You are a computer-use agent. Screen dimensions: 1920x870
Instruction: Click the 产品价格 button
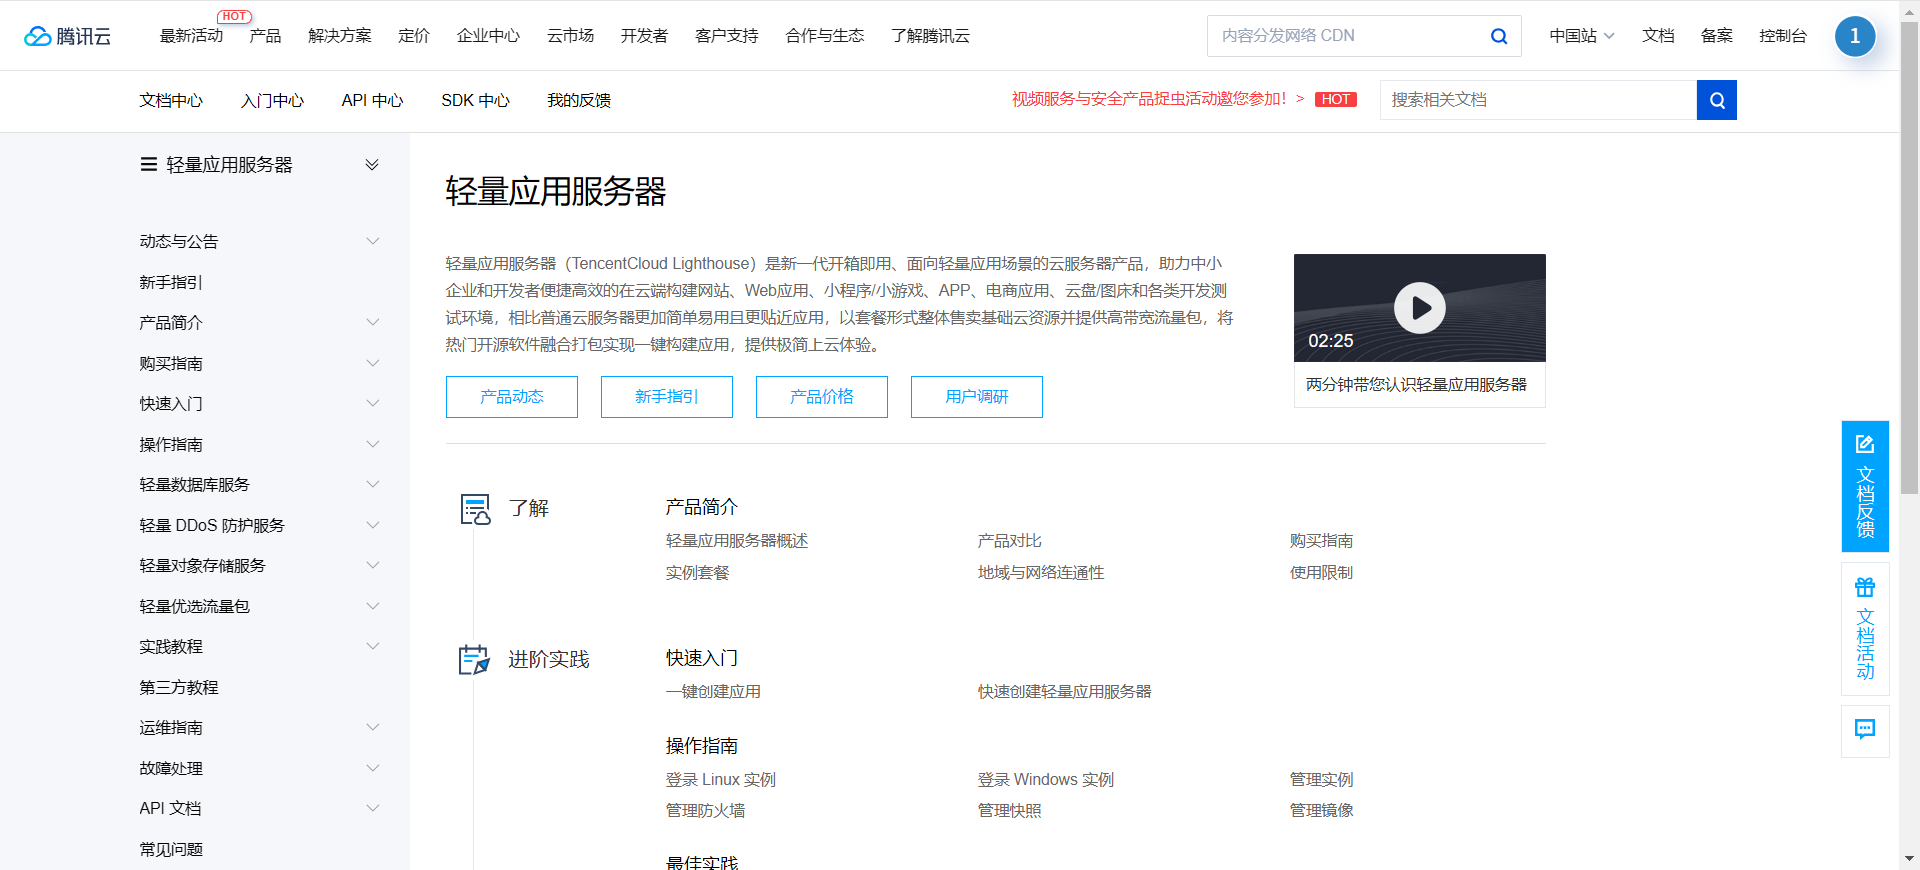[x=821, y=397]
